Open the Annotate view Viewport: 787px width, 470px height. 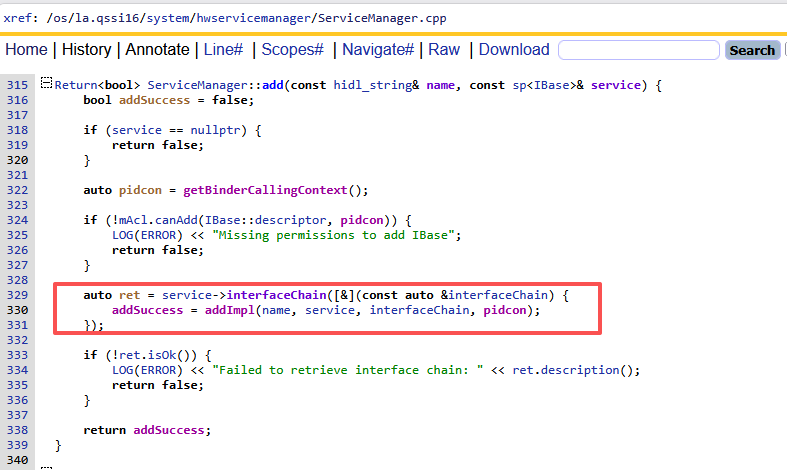157,50
